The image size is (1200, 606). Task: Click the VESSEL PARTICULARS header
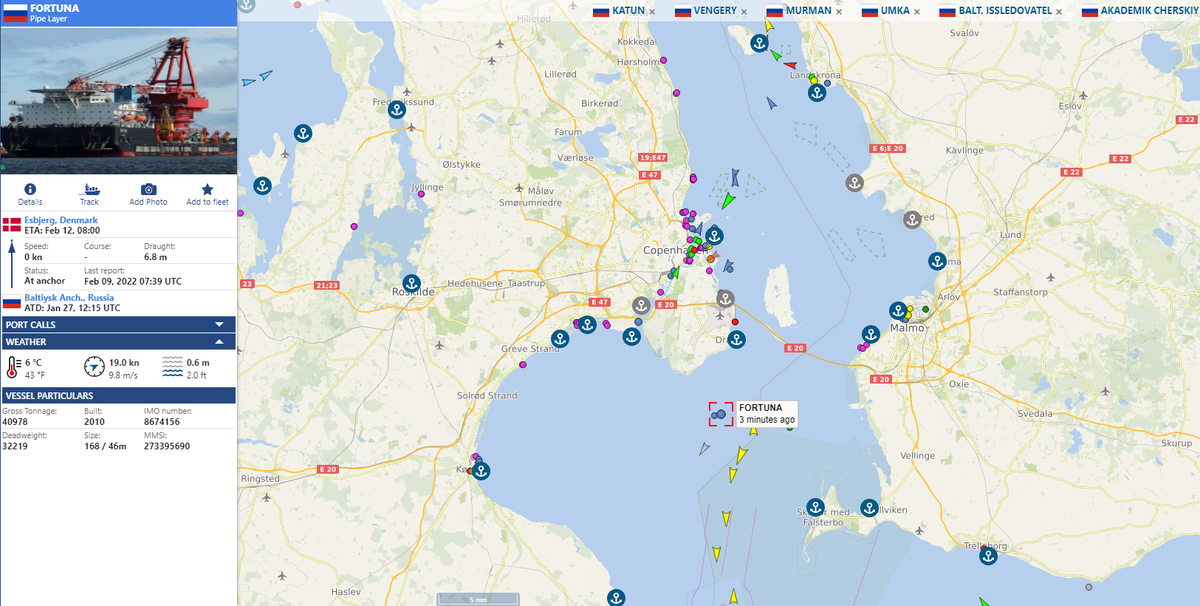tap(118, 395)
